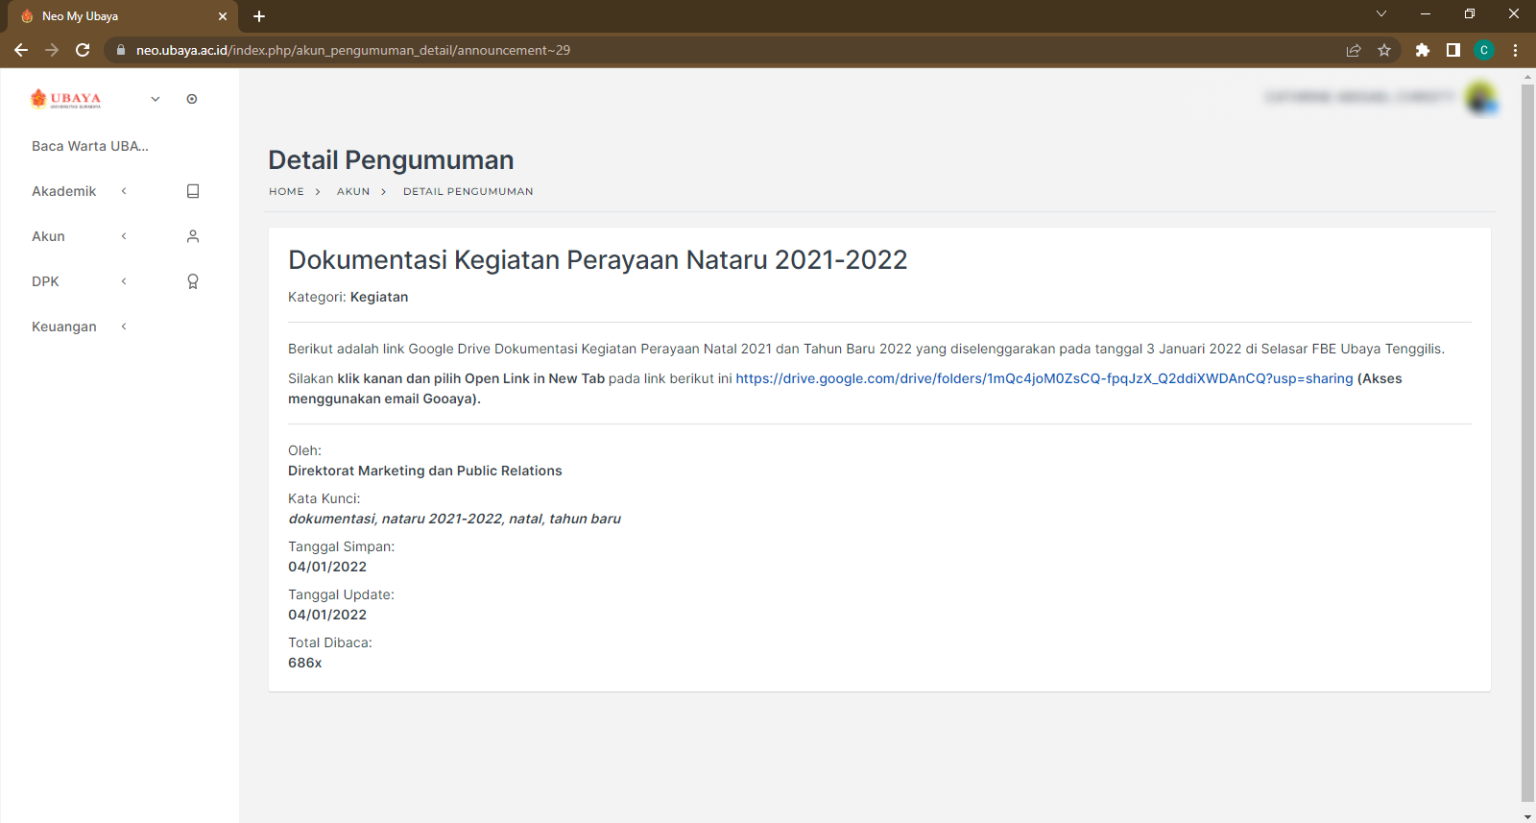Open the dropdown chevron next to UBAYA logo

tap(155, 98)
